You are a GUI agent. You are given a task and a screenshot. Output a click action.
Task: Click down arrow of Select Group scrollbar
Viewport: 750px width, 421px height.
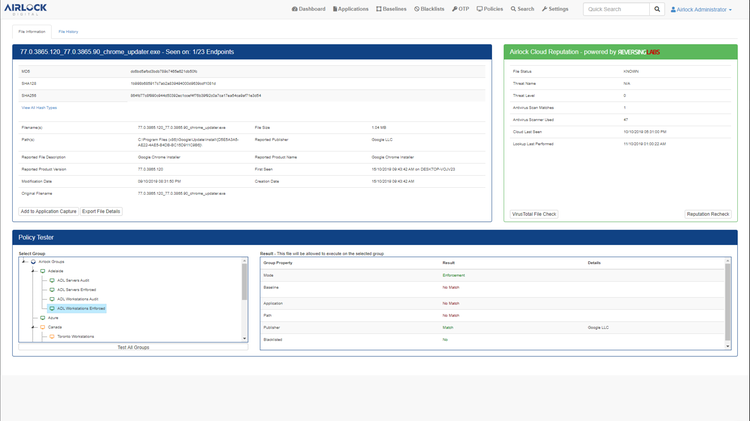pos(244,338)
